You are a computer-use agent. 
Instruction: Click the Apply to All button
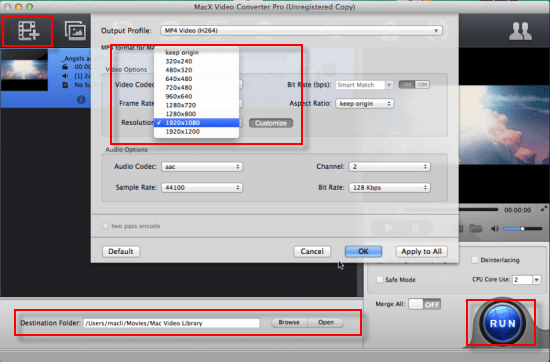coord(421,251)
